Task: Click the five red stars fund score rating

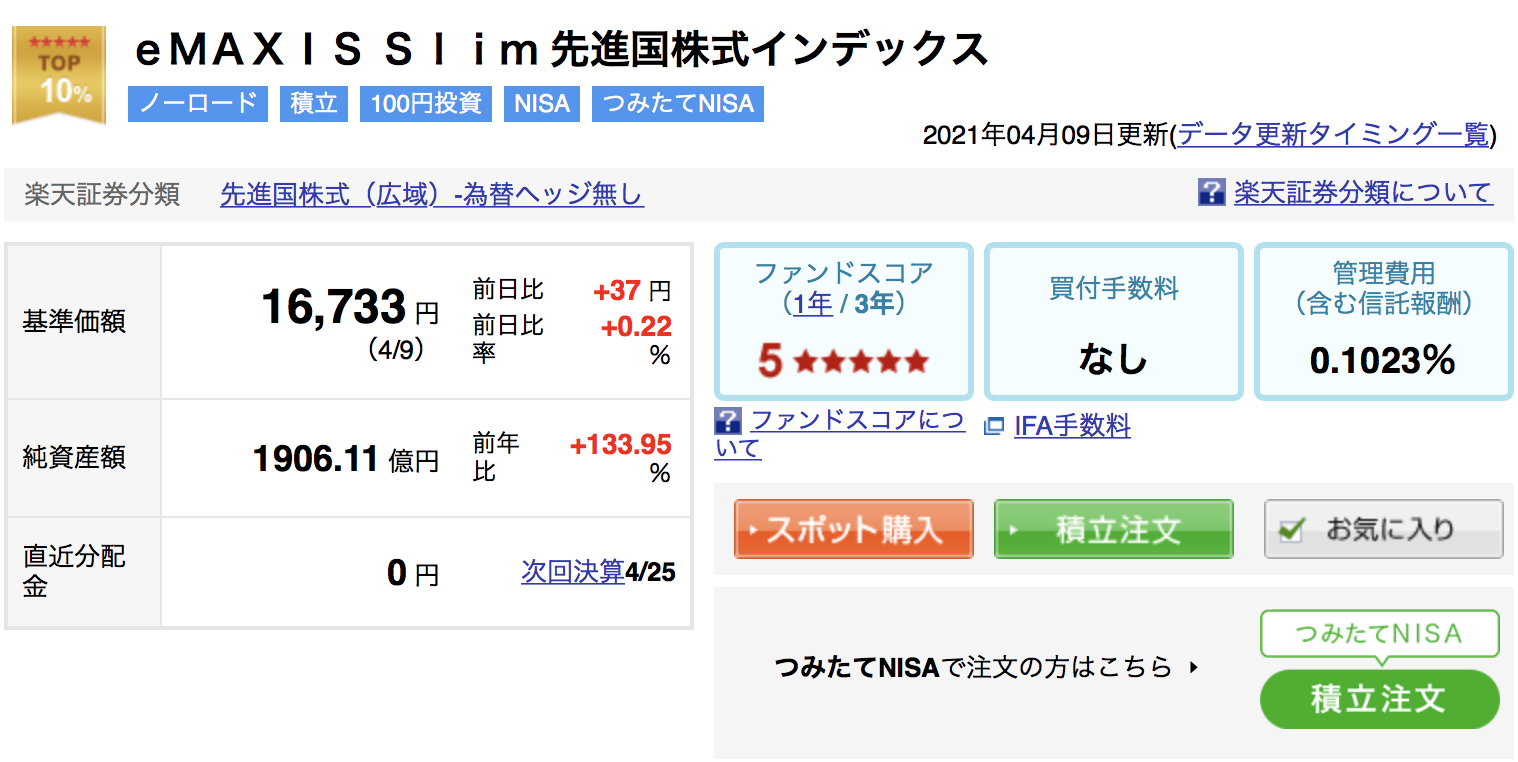Action: [861, 361]
